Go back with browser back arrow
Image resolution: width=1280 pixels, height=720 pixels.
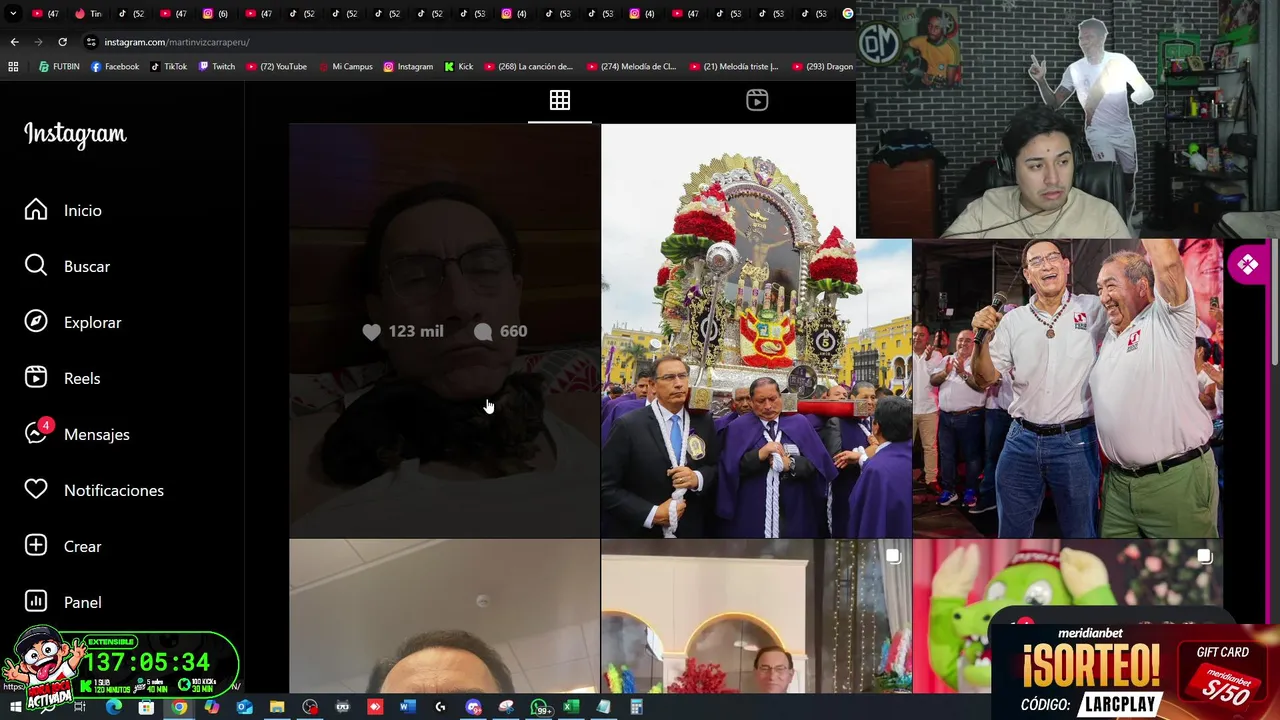tap(14, 42)
